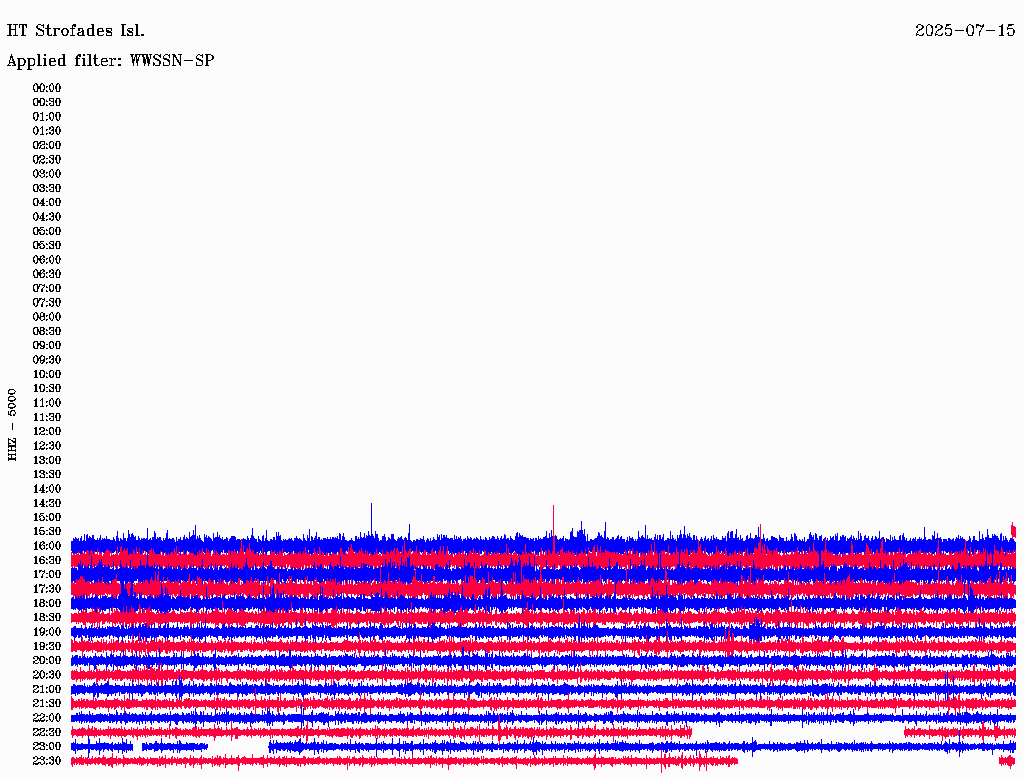Screen dimensions: 1024x780
Task: Click the 01:30 time label
Action: point(47,131)
